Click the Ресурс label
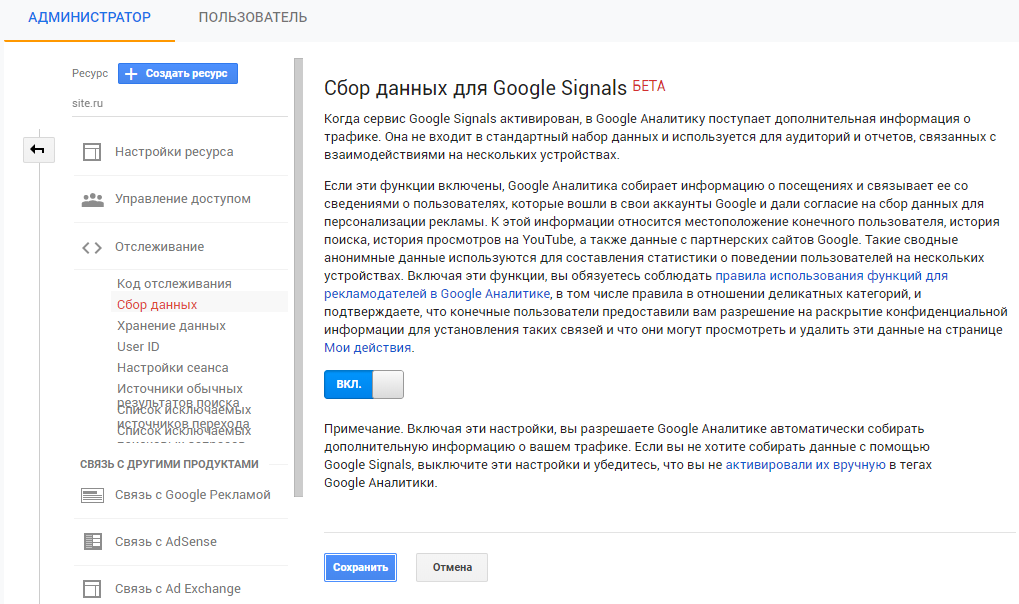Screen dimensions: 1019x604 pos(90,73)
